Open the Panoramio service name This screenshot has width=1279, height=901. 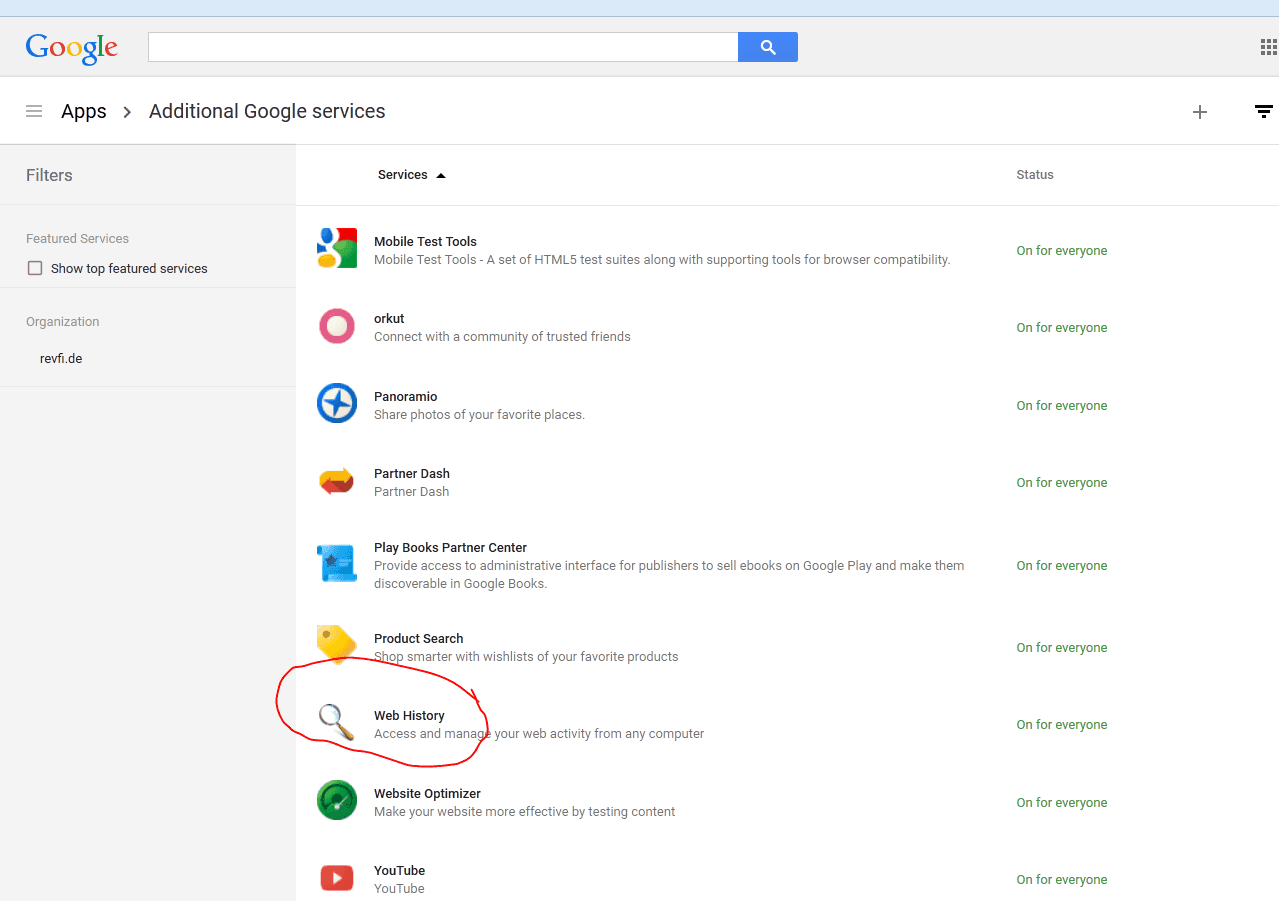pos(405,396)
